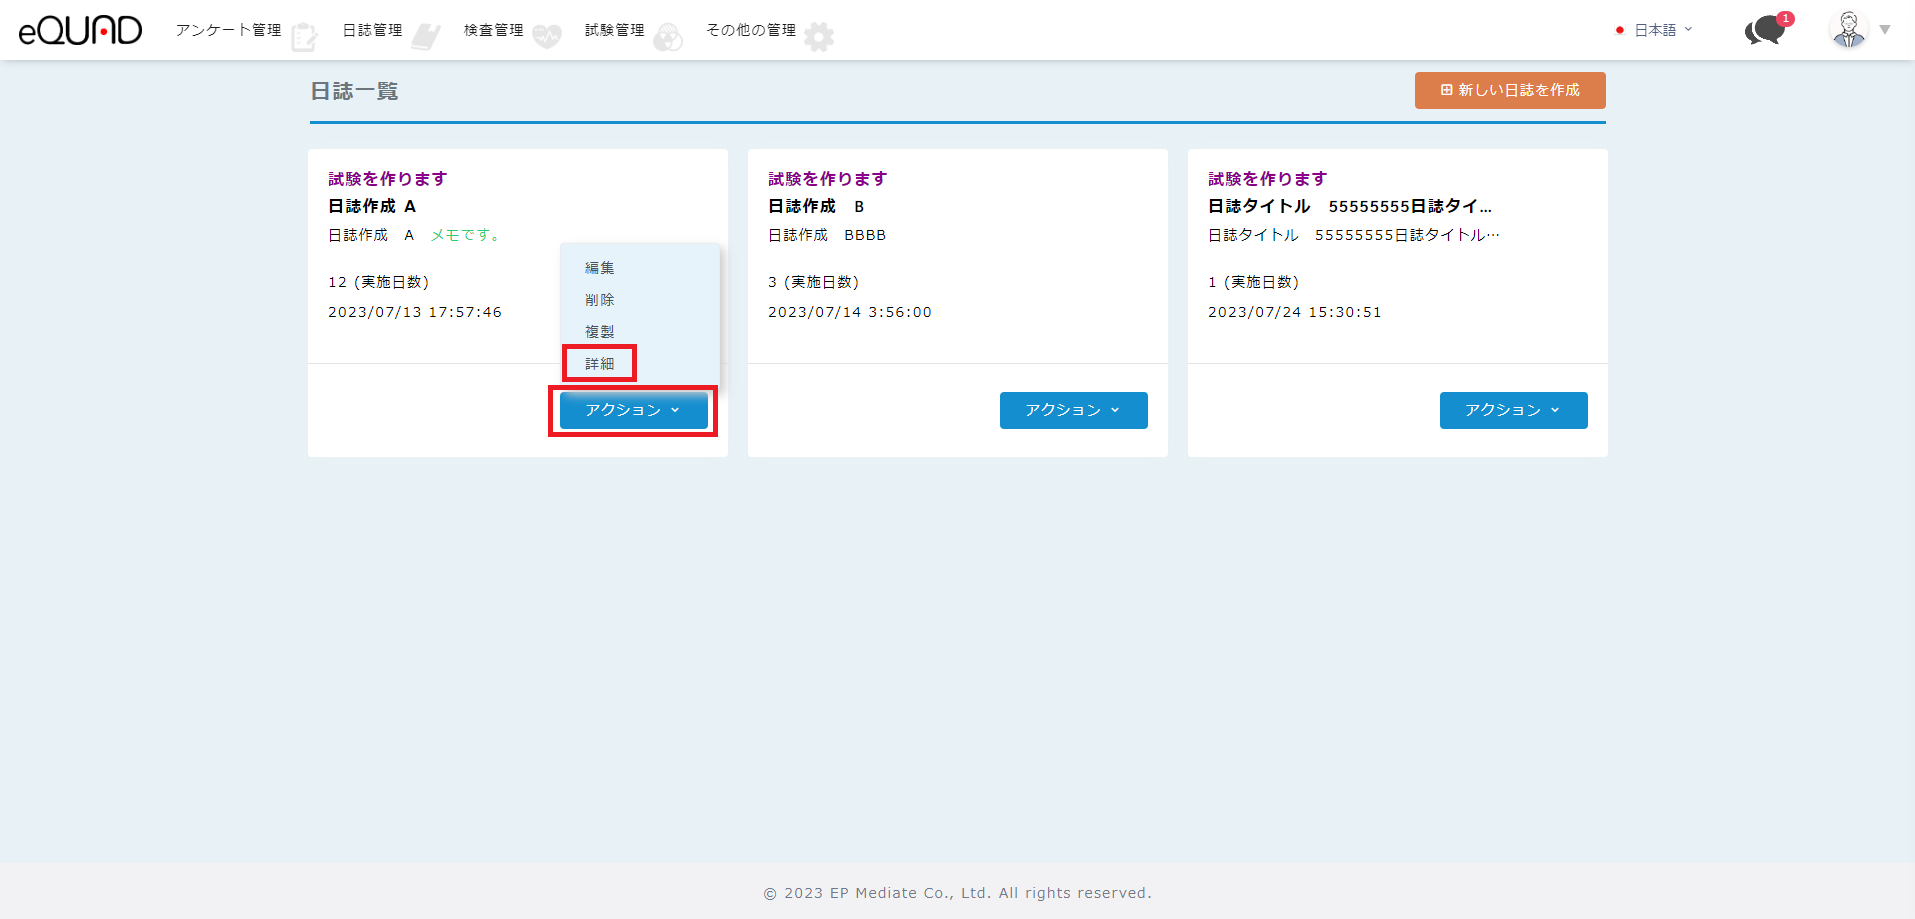The width and height of the screenshot is (1915, 919).
Task: Open the アクション dropdown on the third card
Action: click(x=1513, y=410)
